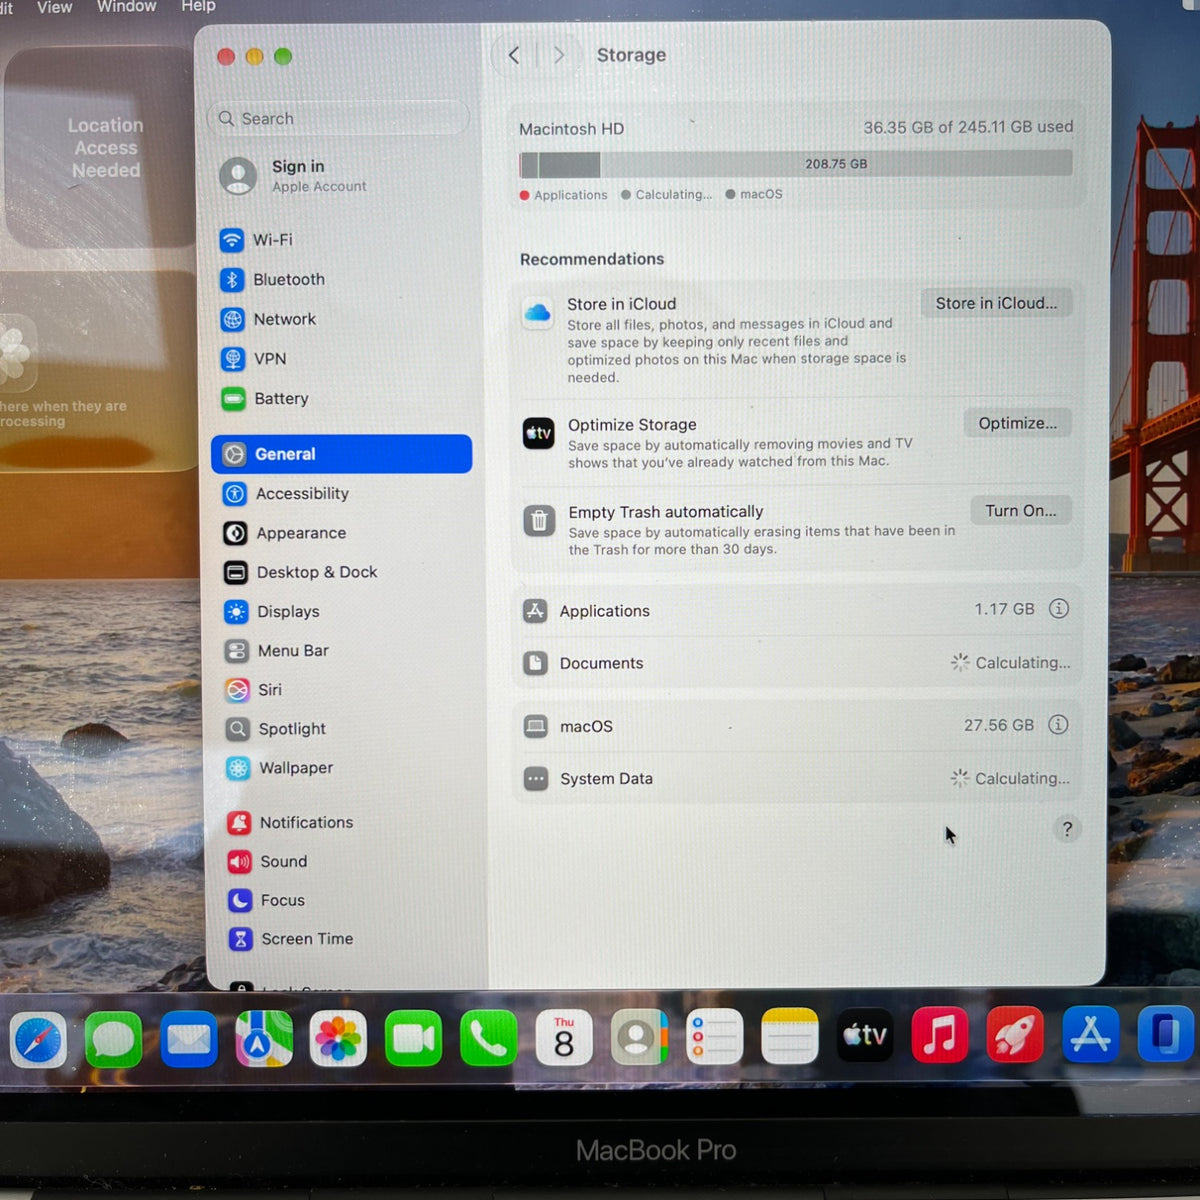Click the Macintosh HD storage usage bar

[796, 164]
